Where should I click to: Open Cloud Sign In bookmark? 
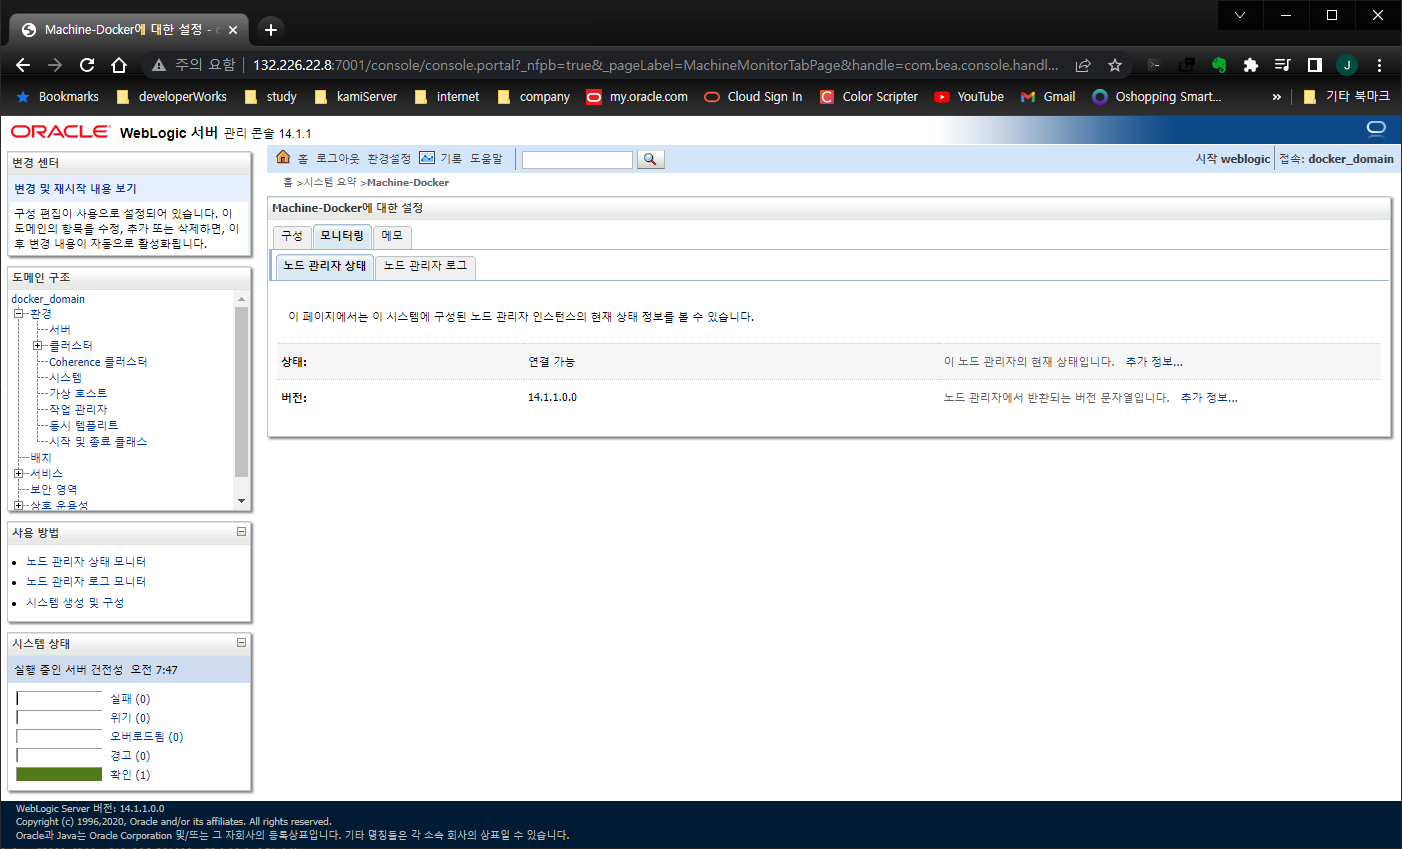753,97
